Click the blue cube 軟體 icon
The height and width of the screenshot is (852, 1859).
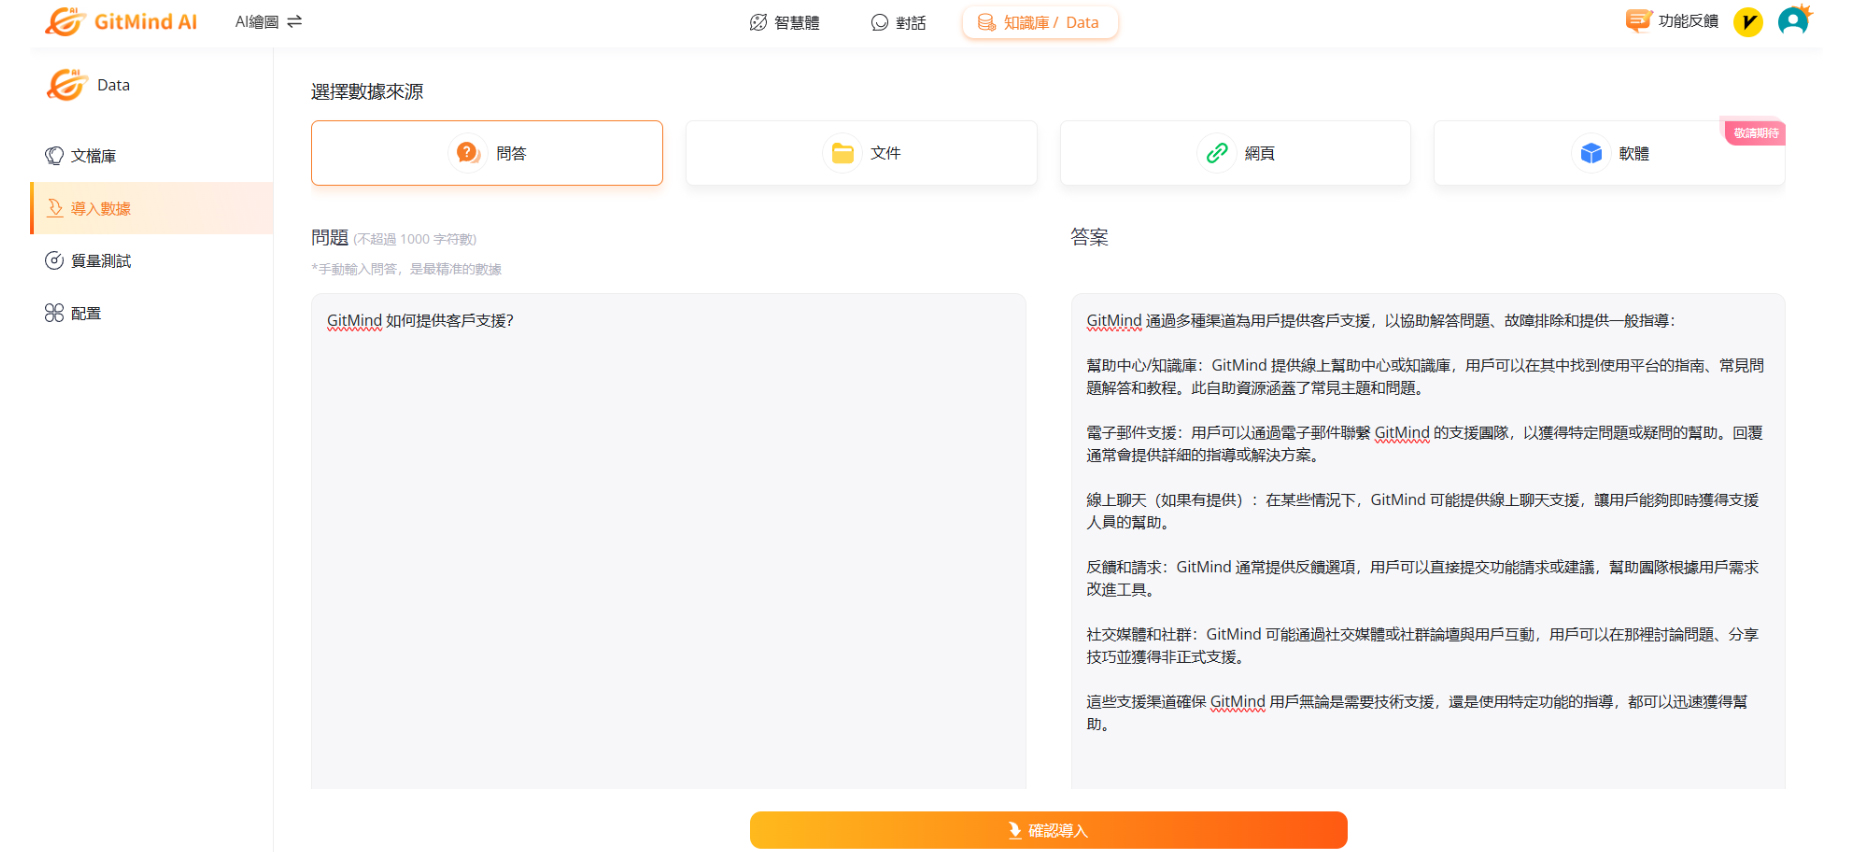[1591, 153]
